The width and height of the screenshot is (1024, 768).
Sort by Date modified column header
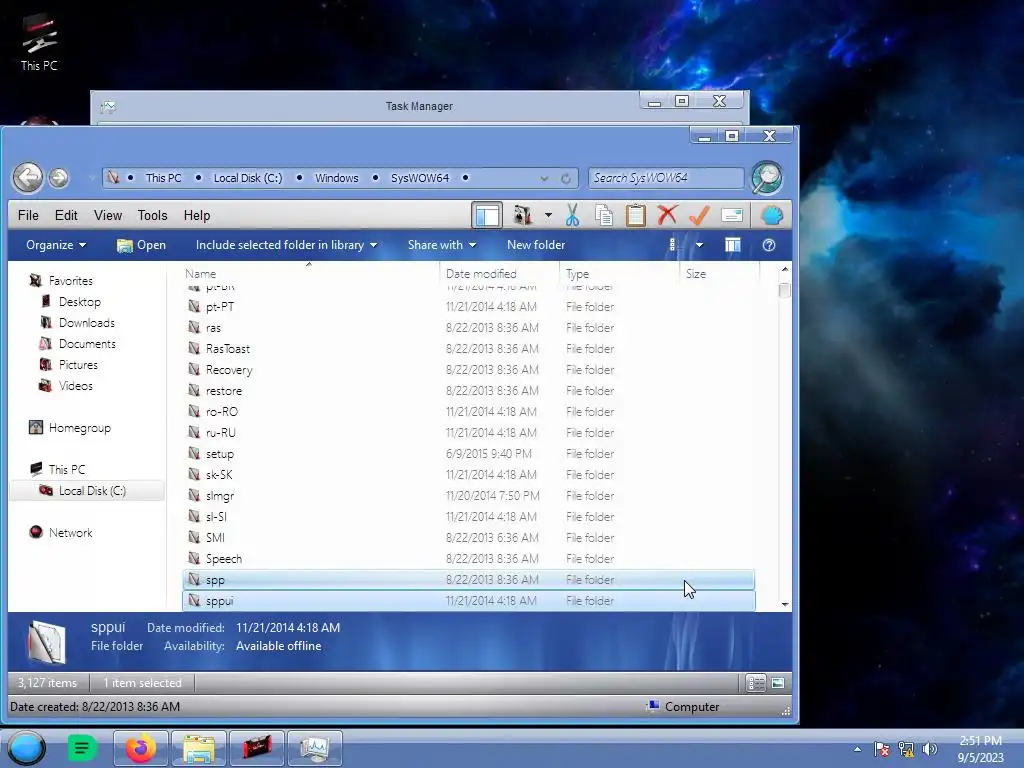coord(481,274)
